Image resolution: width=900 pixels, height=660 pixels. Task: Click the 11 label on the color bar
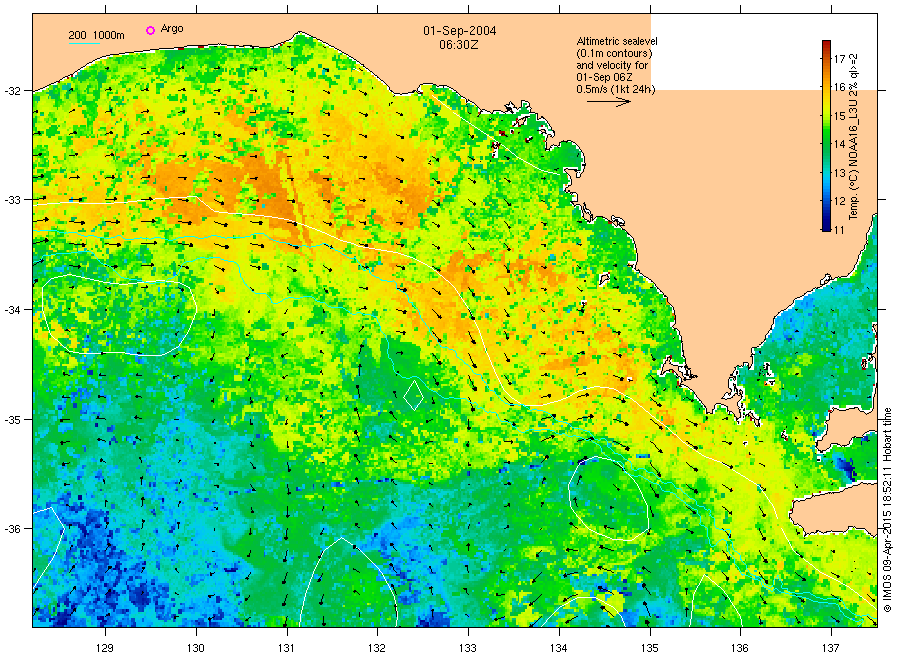(x=840, y=230)
